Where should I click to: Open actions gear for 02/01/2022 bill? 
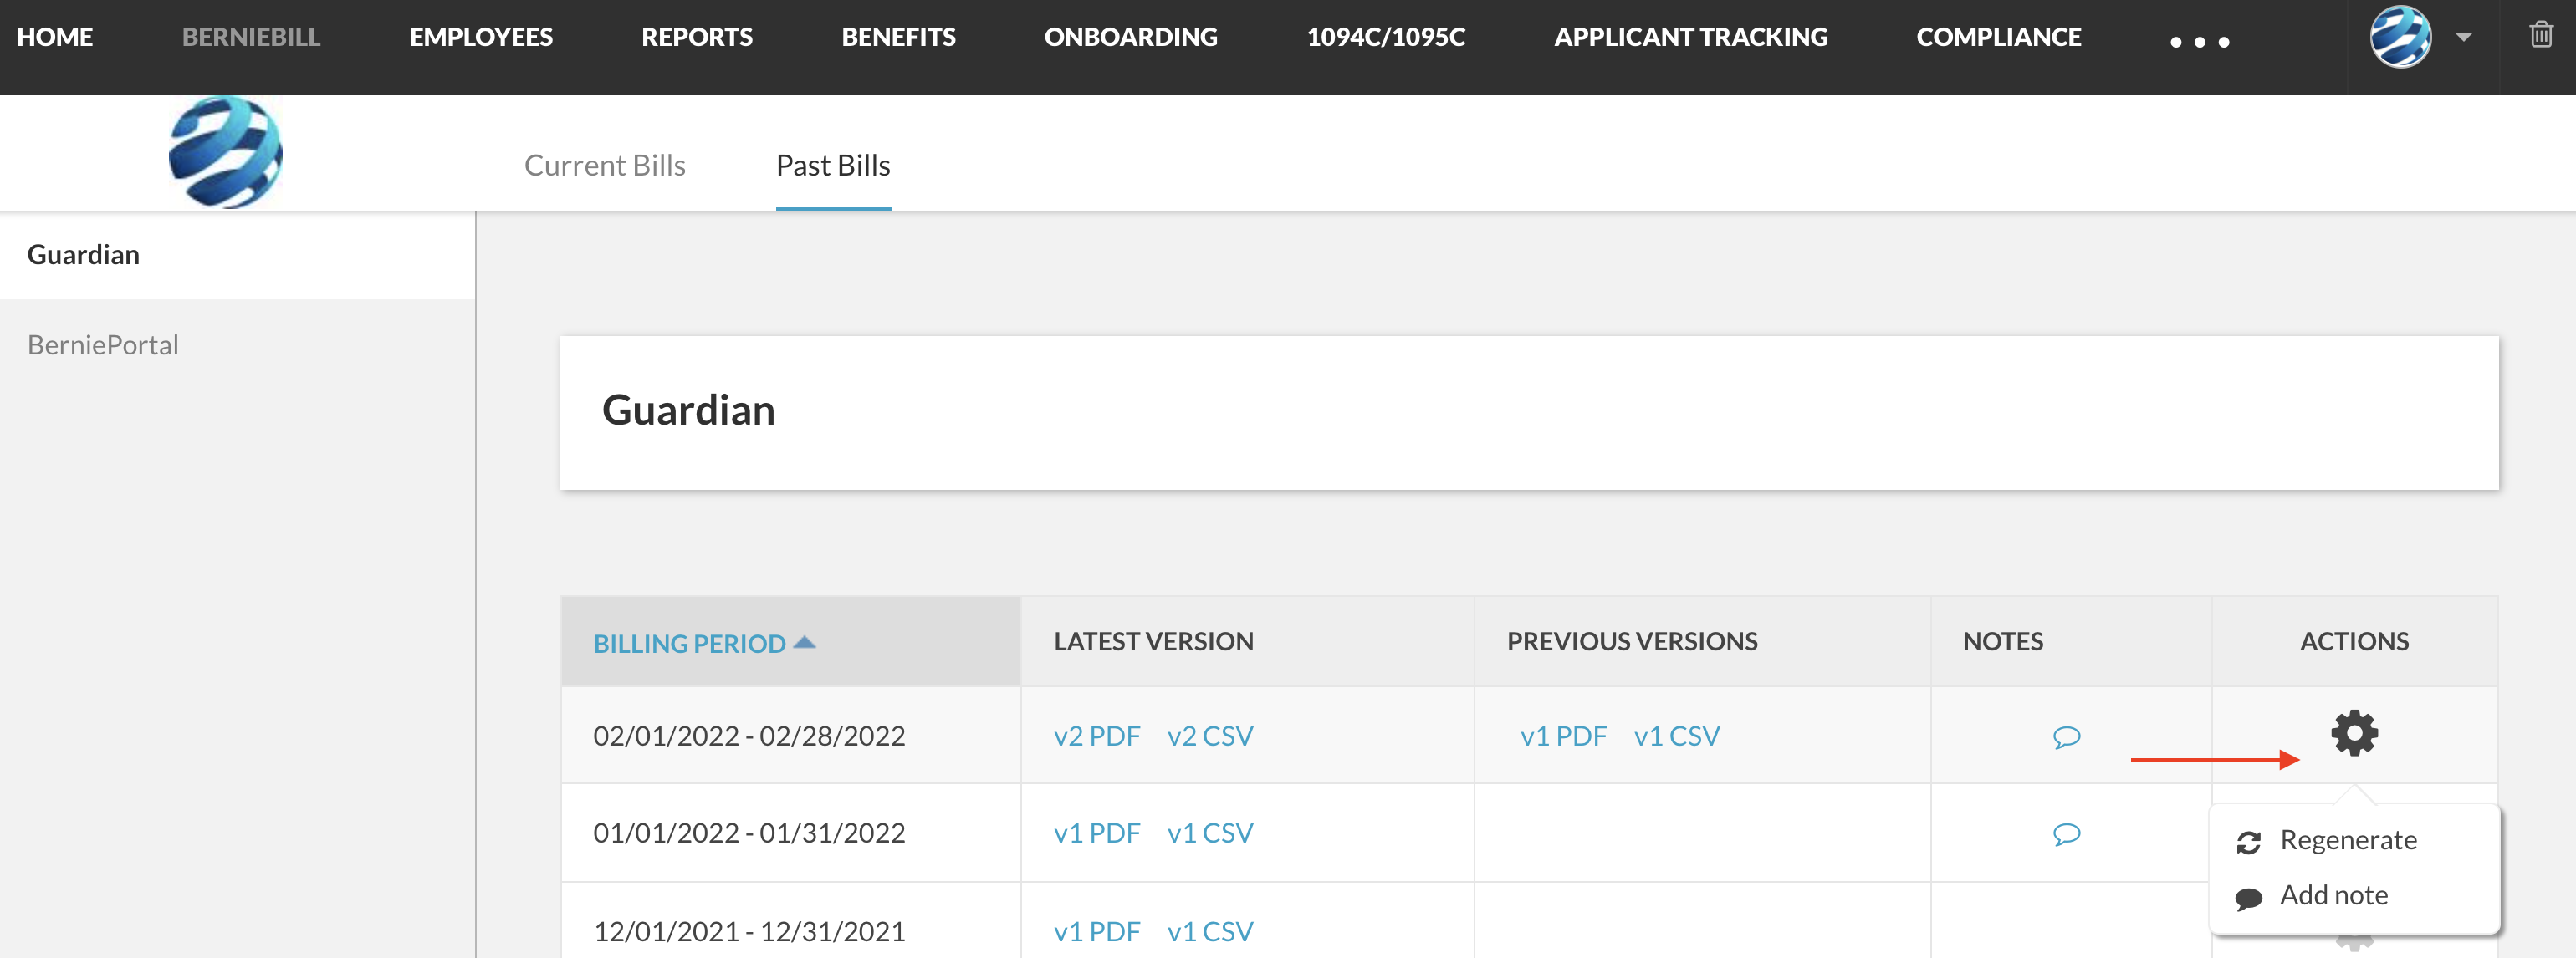[x=2354, y=734]
